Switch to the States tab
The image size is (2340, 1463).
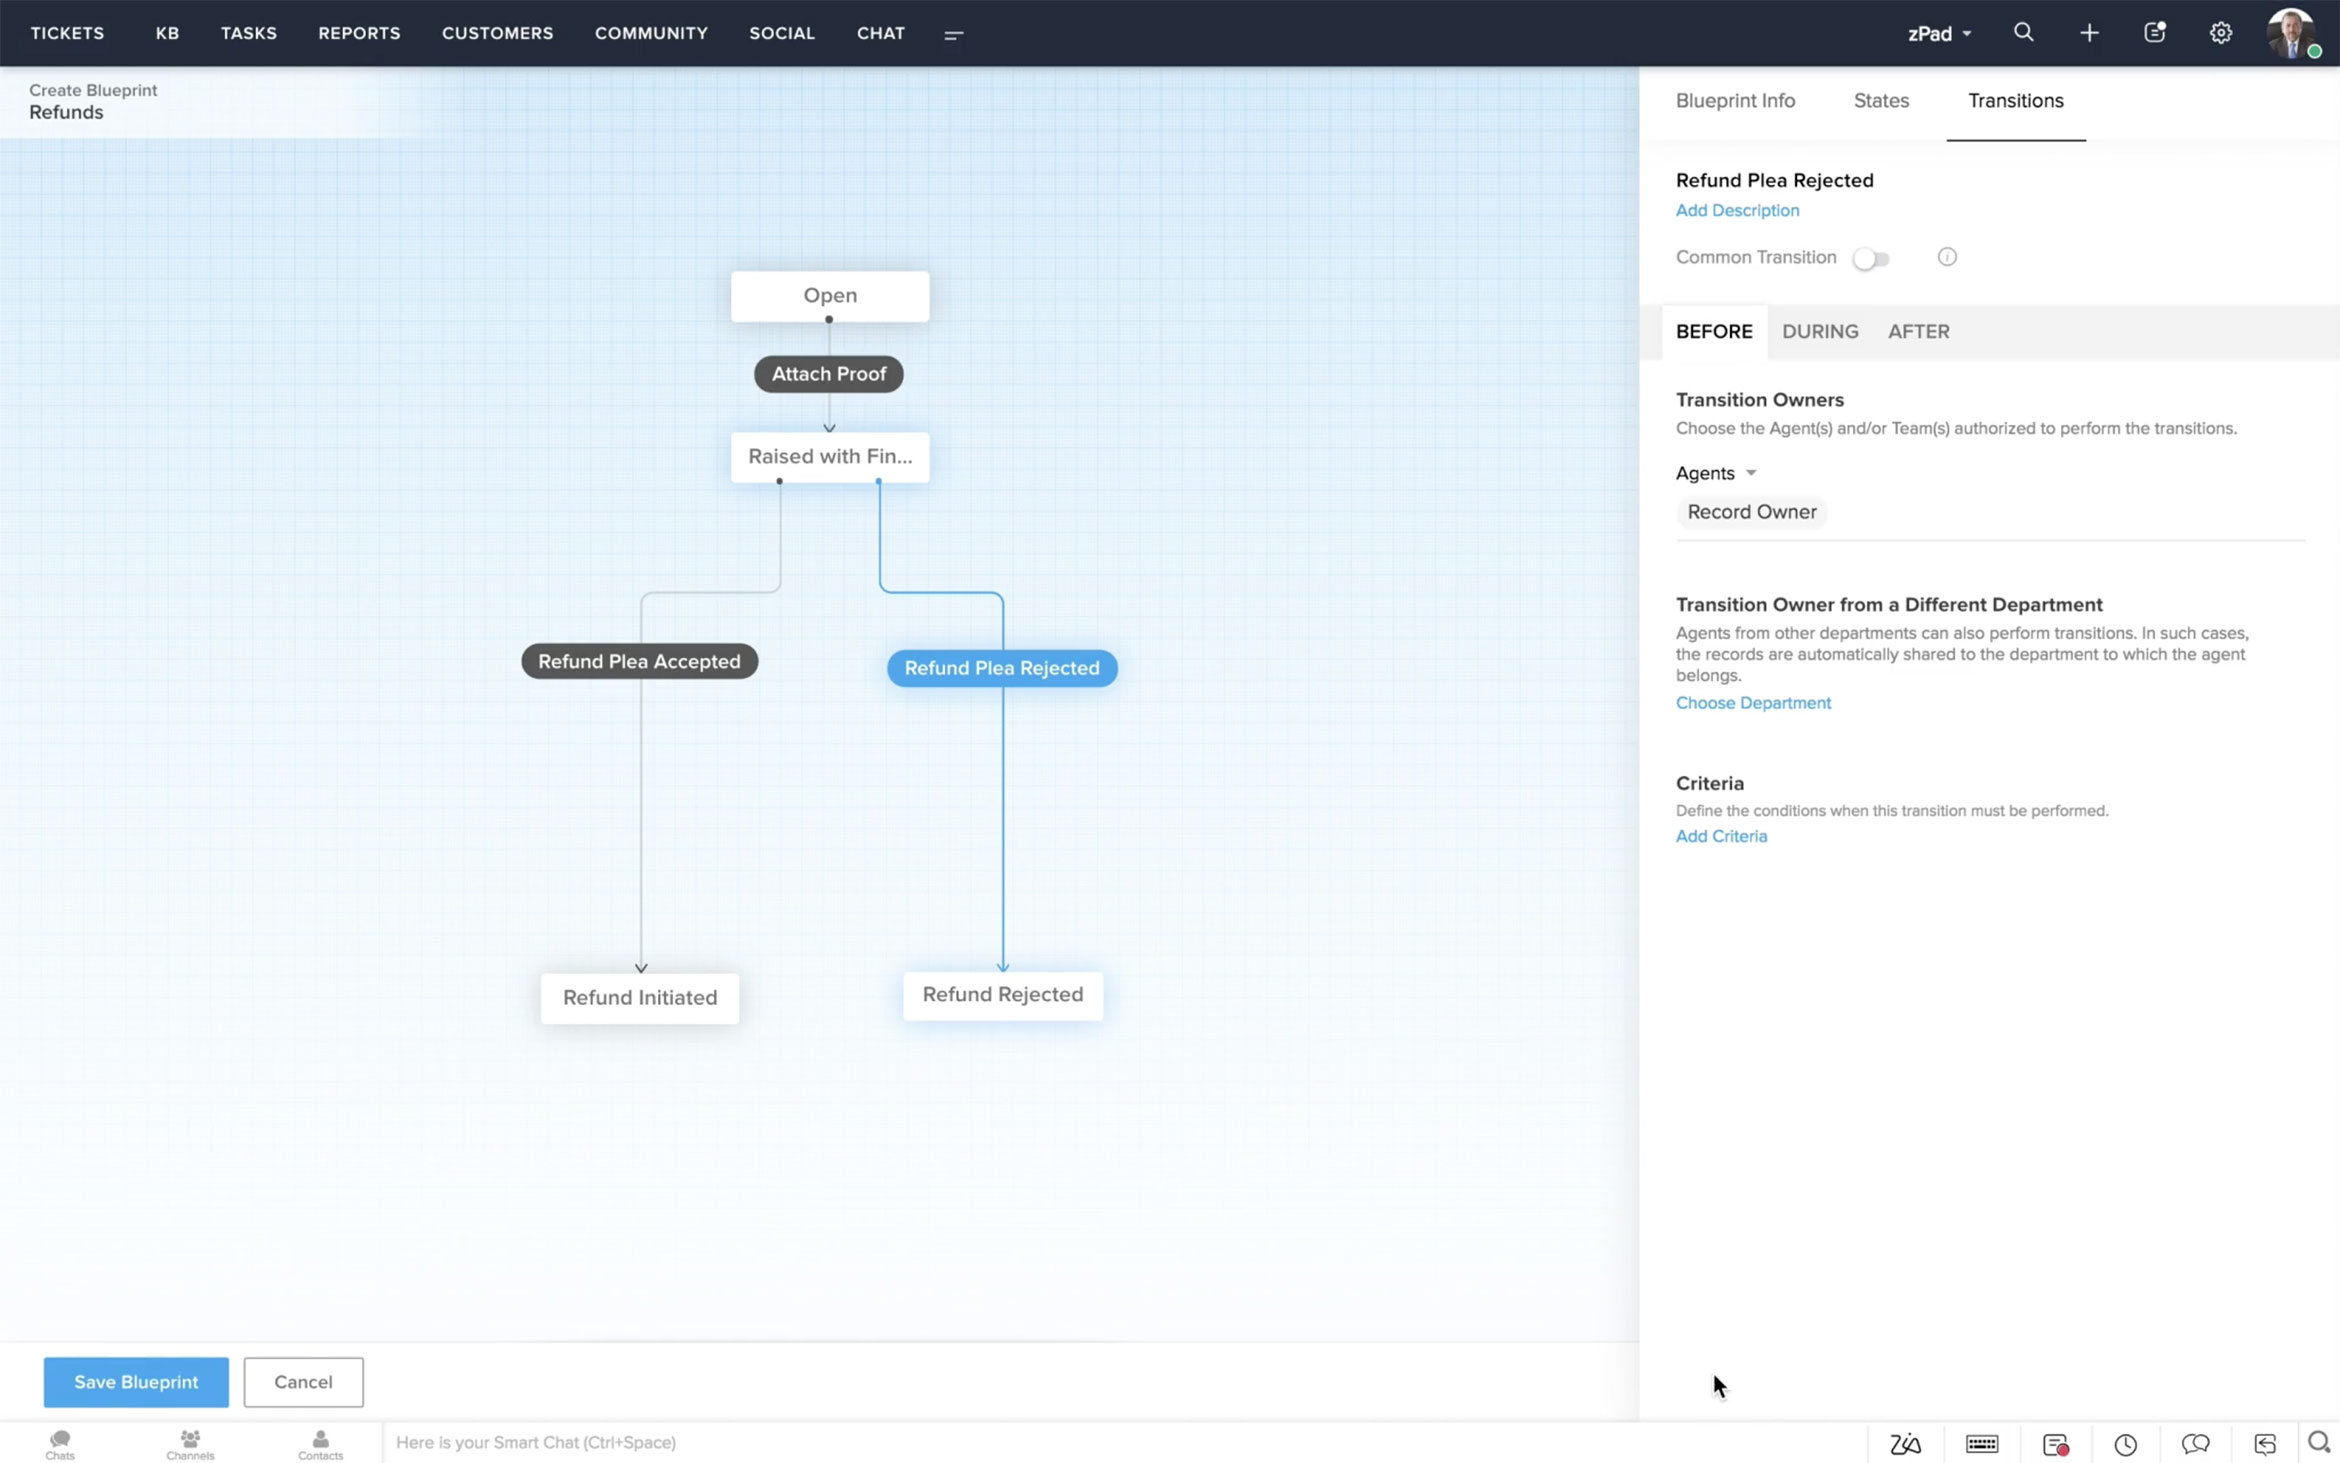click(1880, 101)
